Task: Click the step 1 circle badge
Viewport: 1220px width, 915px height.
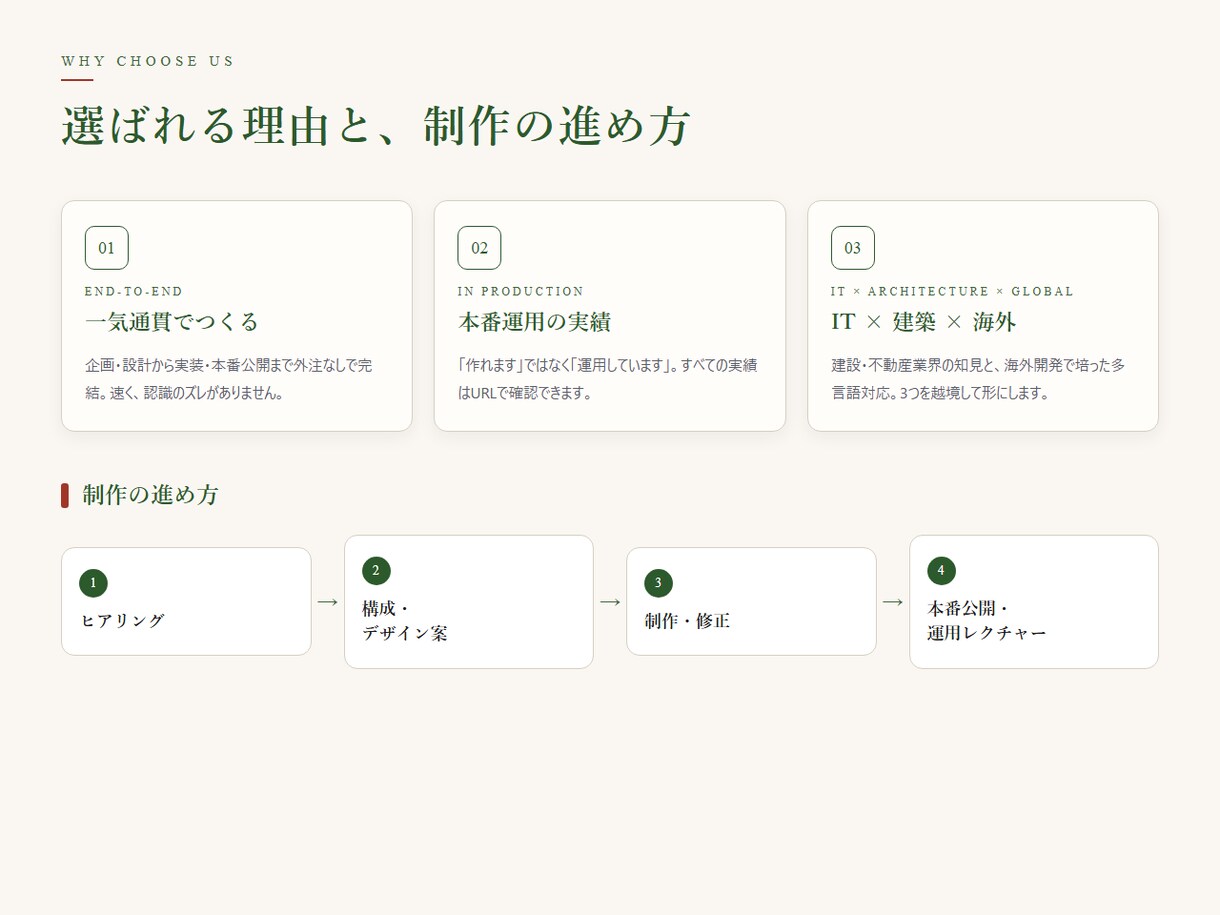Action: (93, 583)
